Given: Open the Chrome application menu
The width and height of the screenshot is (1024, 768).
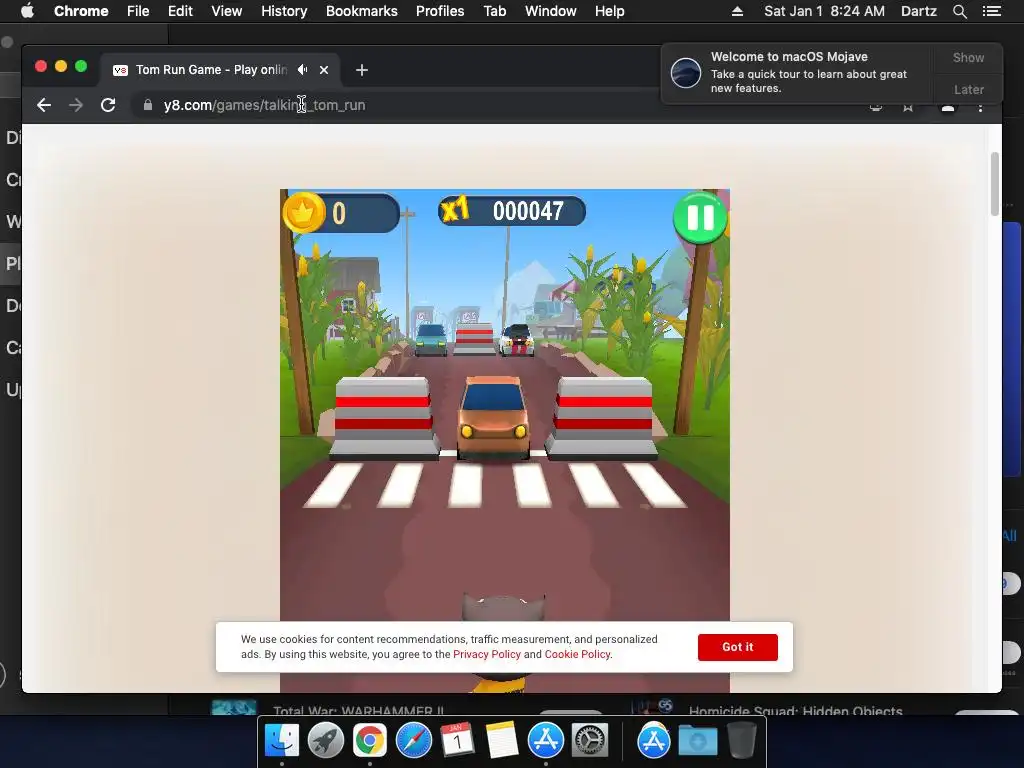Looking at the screenshot, I should [x=81, y=11].
